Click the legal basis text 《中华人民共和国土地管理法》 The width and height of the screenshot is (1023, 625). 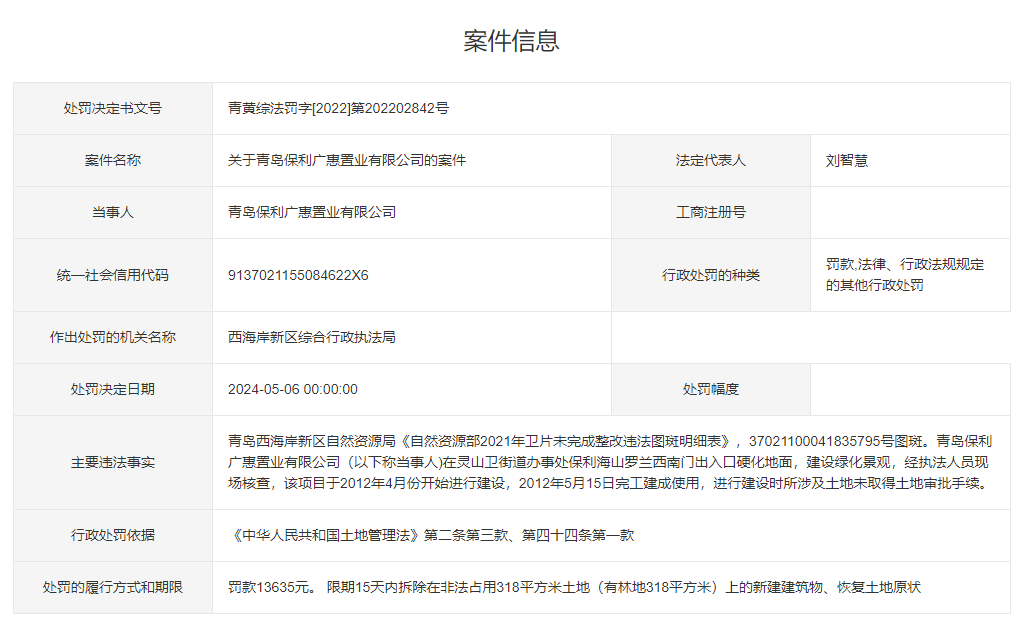(x=324, y=535)
